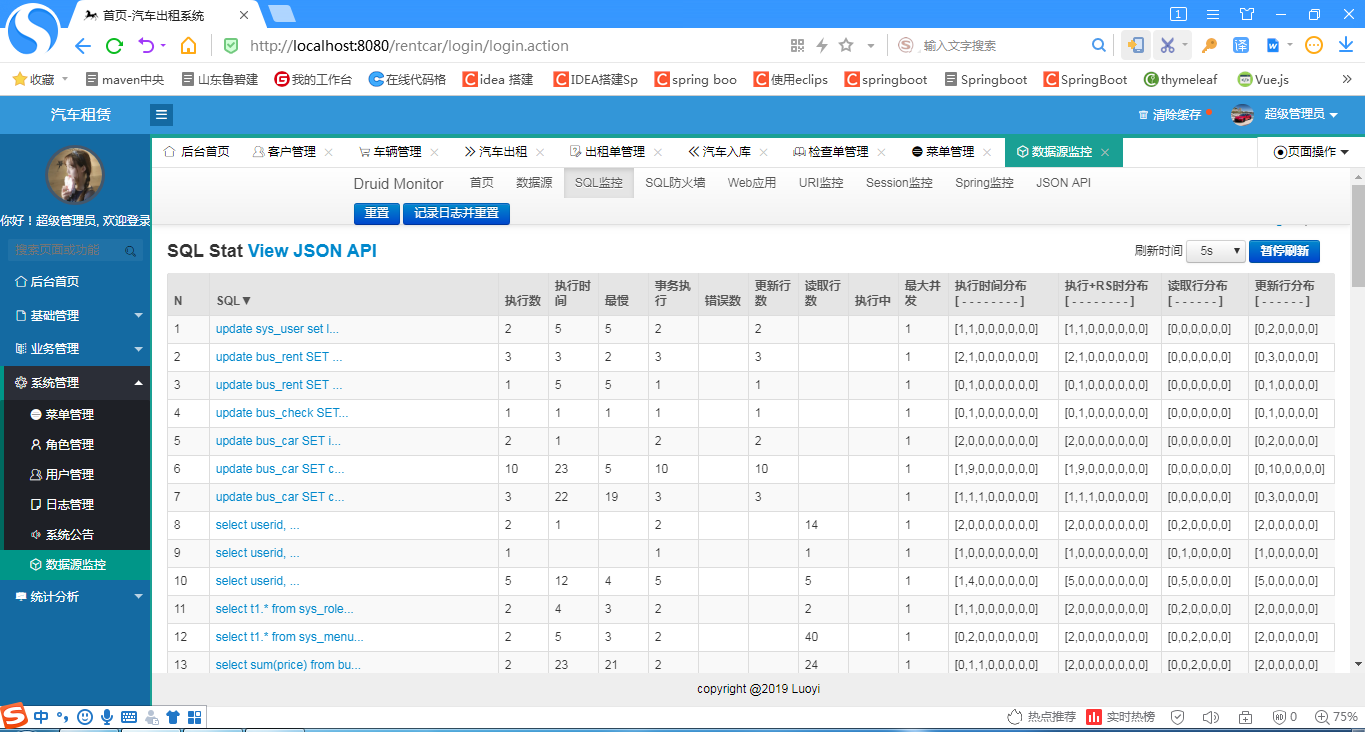The image size is (1365, 732).
Task: Select 系统公告 in the sidebar
Action: click(x=75, y=534)
